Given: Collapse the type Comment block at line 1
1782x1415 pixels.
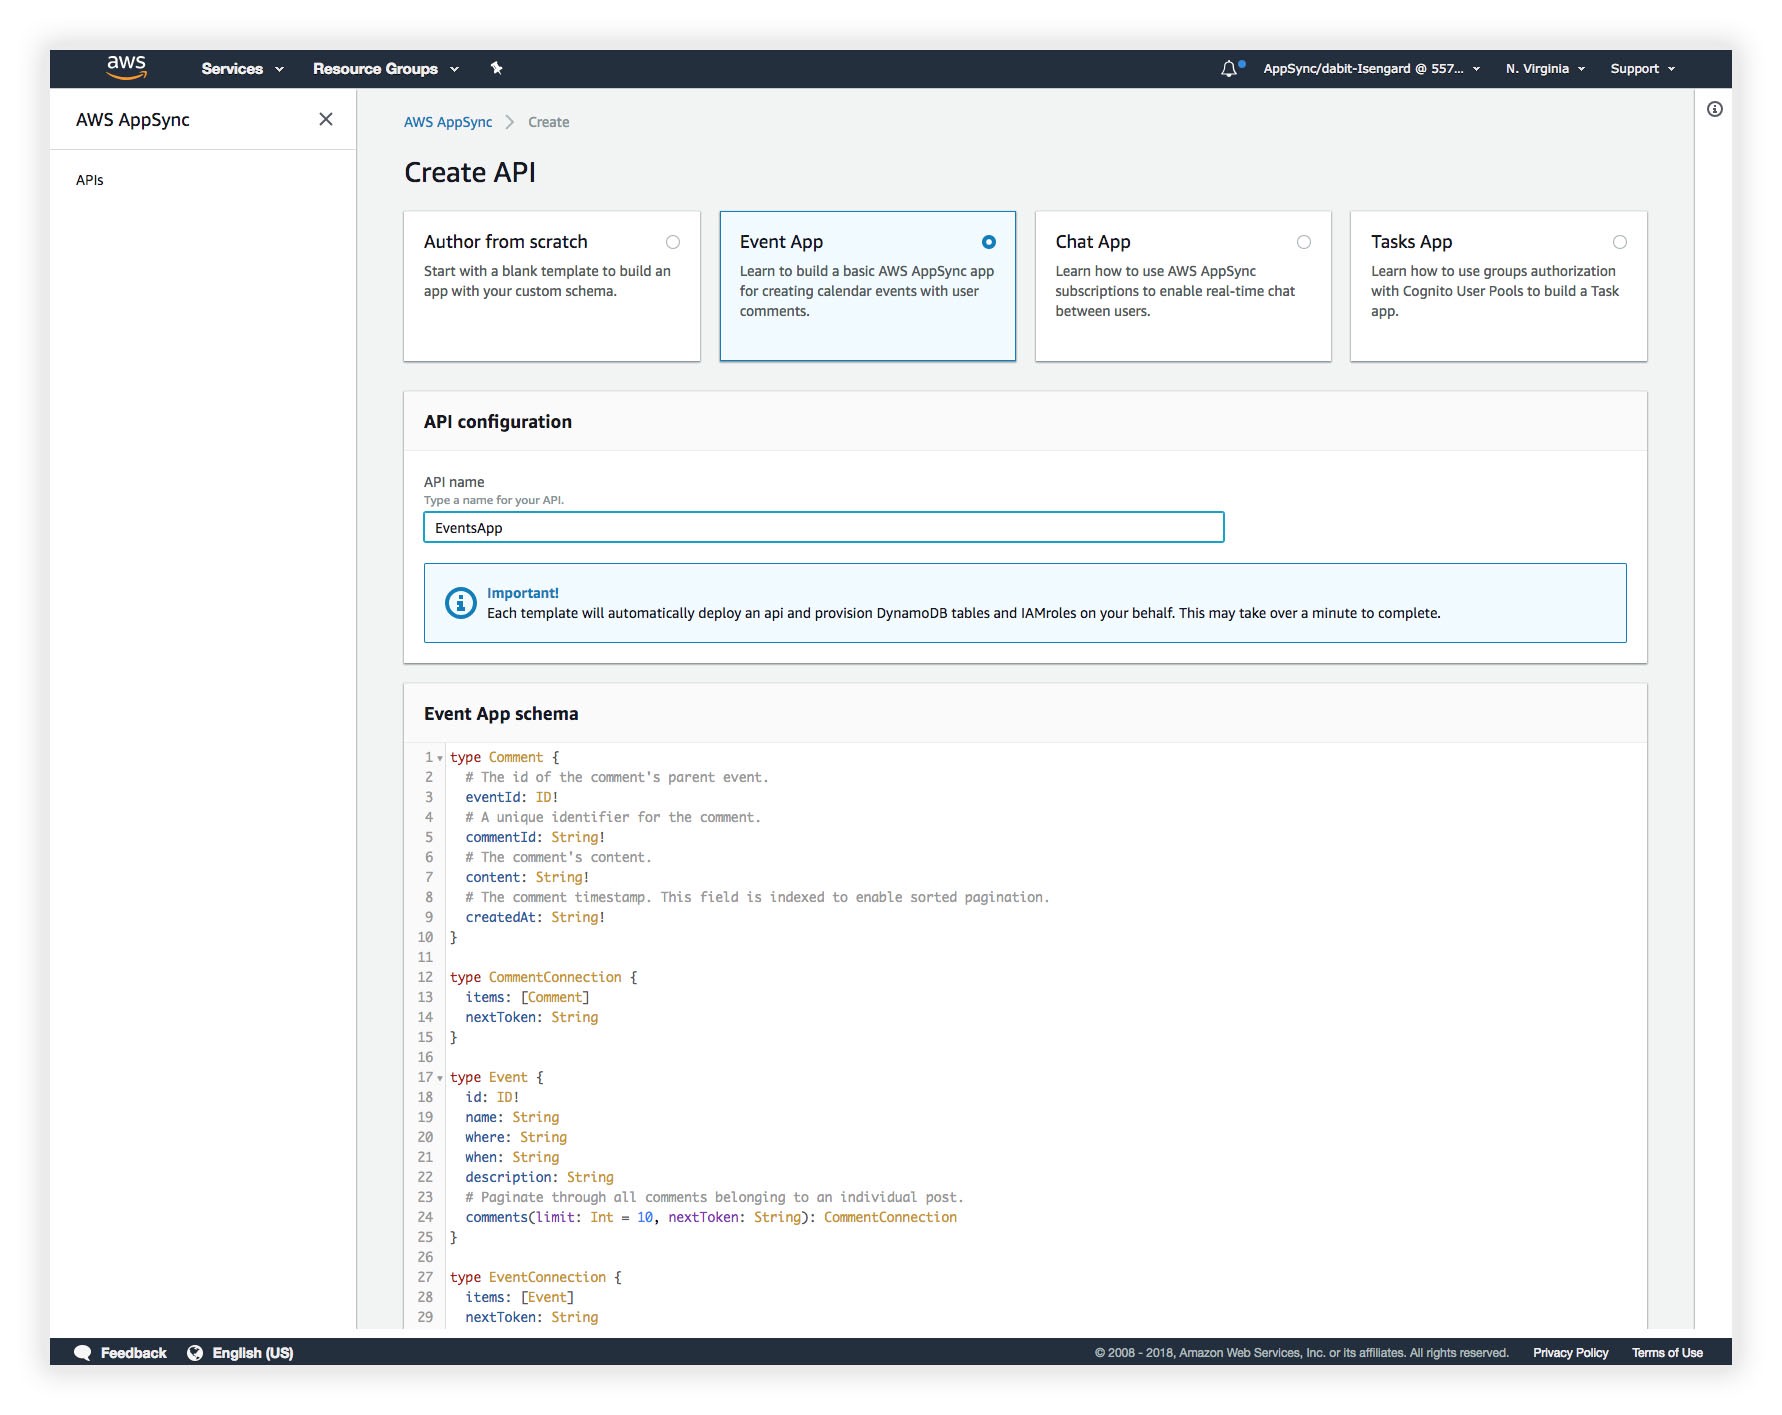Looking at the screenshot, I should tap(440, 758).
